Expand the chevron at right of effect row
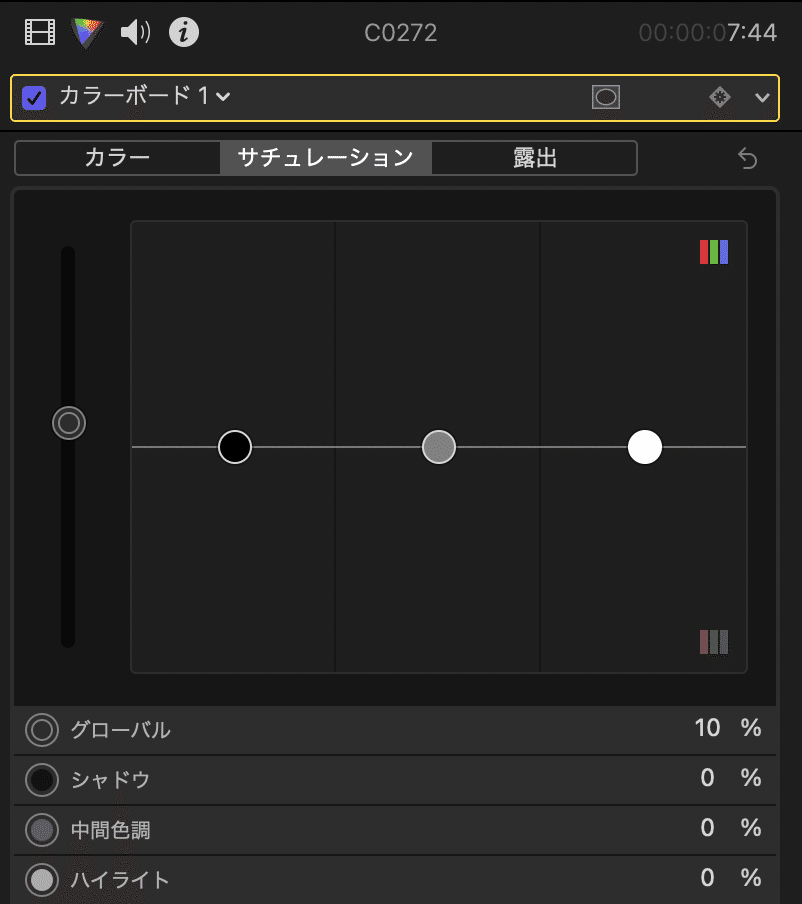 click(763, 97)
